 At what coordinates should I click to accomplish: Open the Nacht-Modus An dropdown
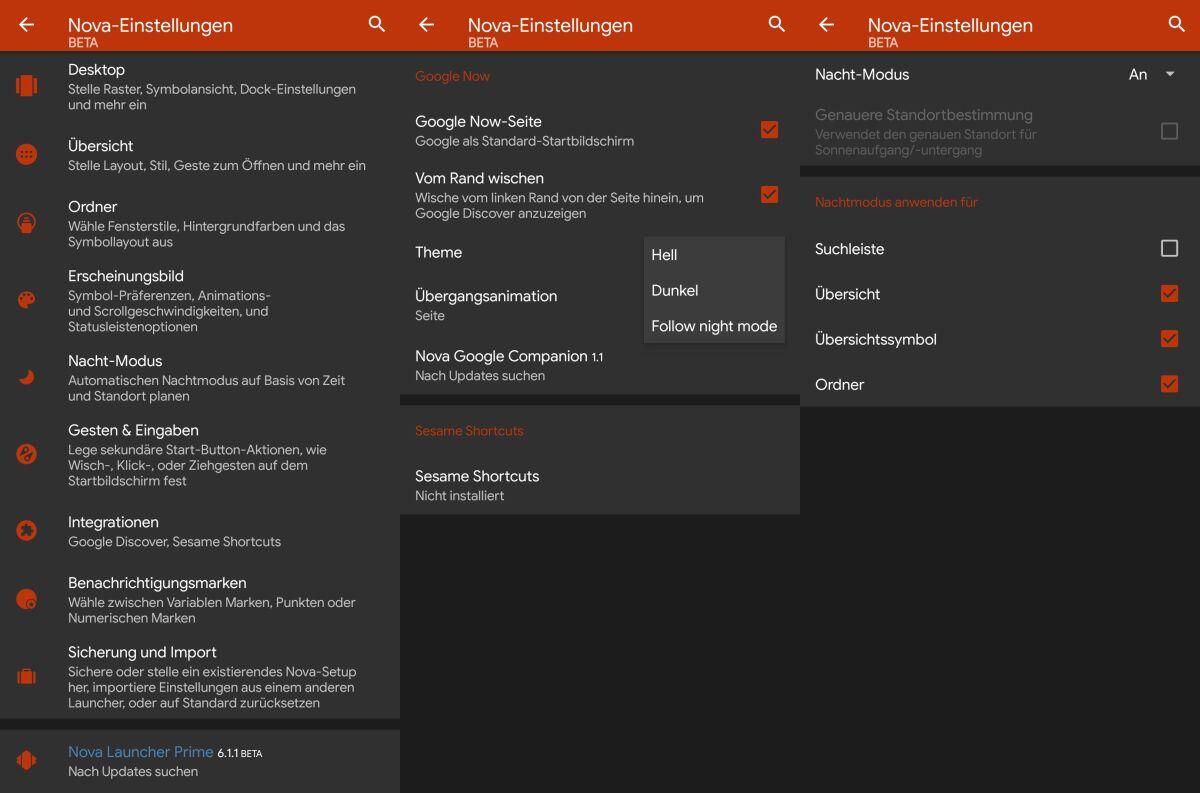[x=1150, y=75]
